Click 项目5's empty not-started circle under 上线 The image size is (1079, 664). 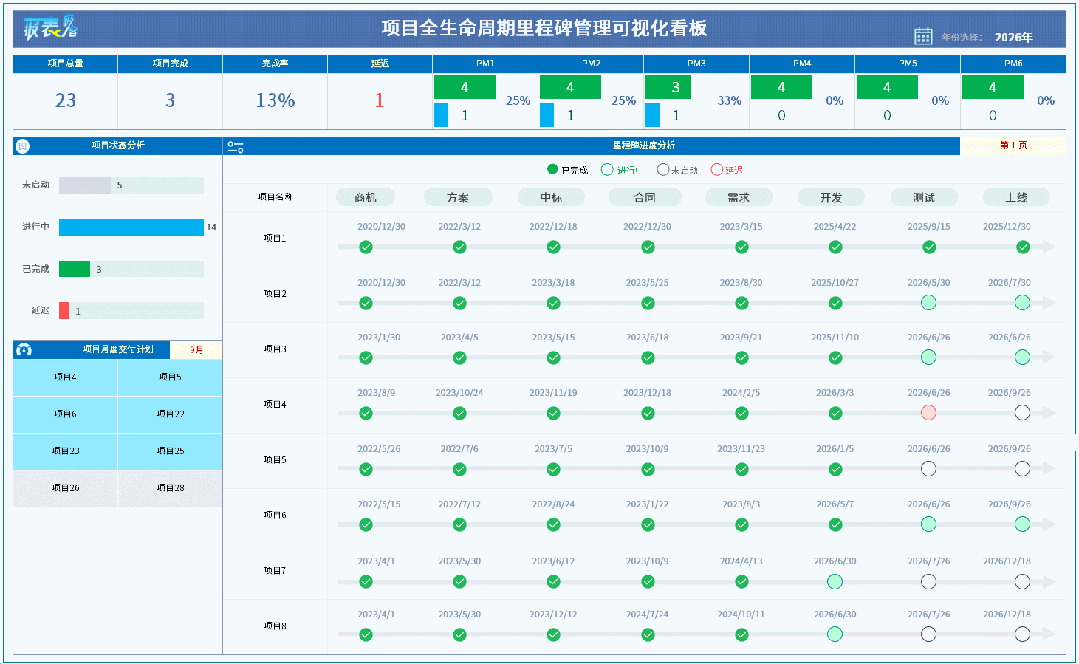pos(1022,469)
